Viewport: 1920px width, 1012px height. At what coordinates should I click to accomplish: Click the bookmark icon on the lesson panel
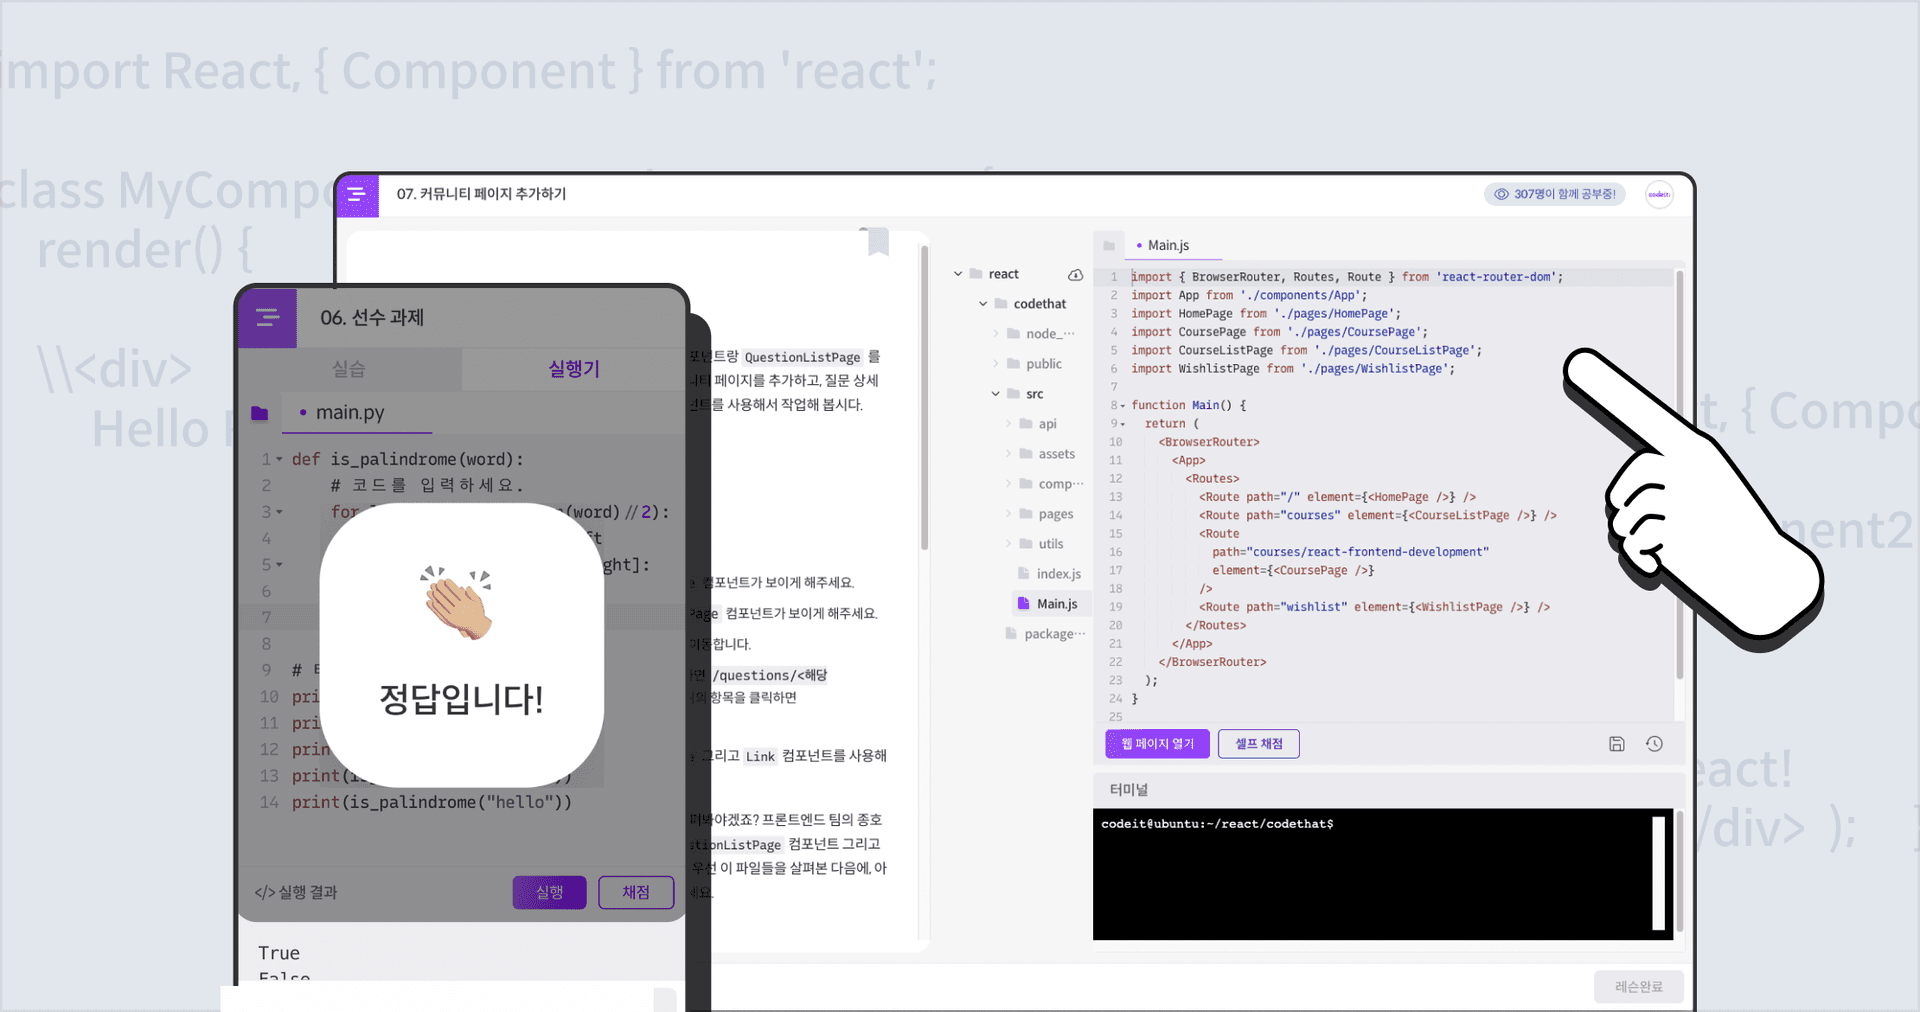(878, 242)
